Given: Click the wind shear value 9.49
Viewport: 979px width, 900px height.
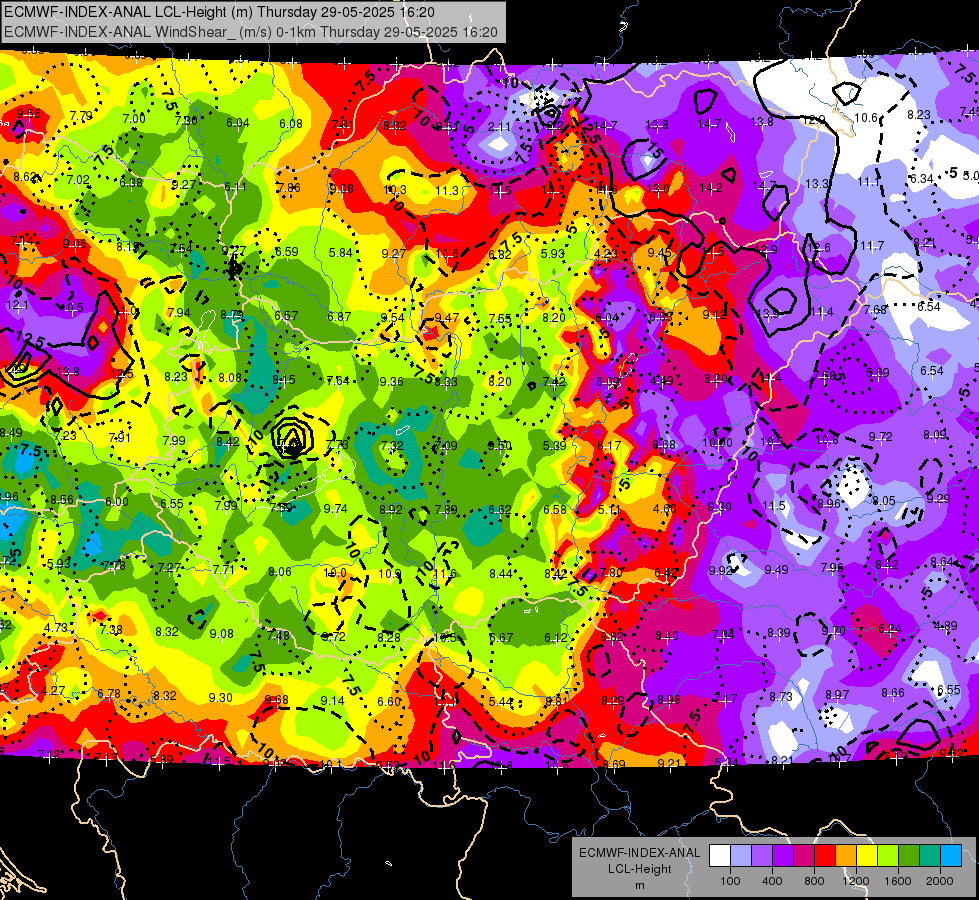Looking at the screenshot, I should point(776,570).
